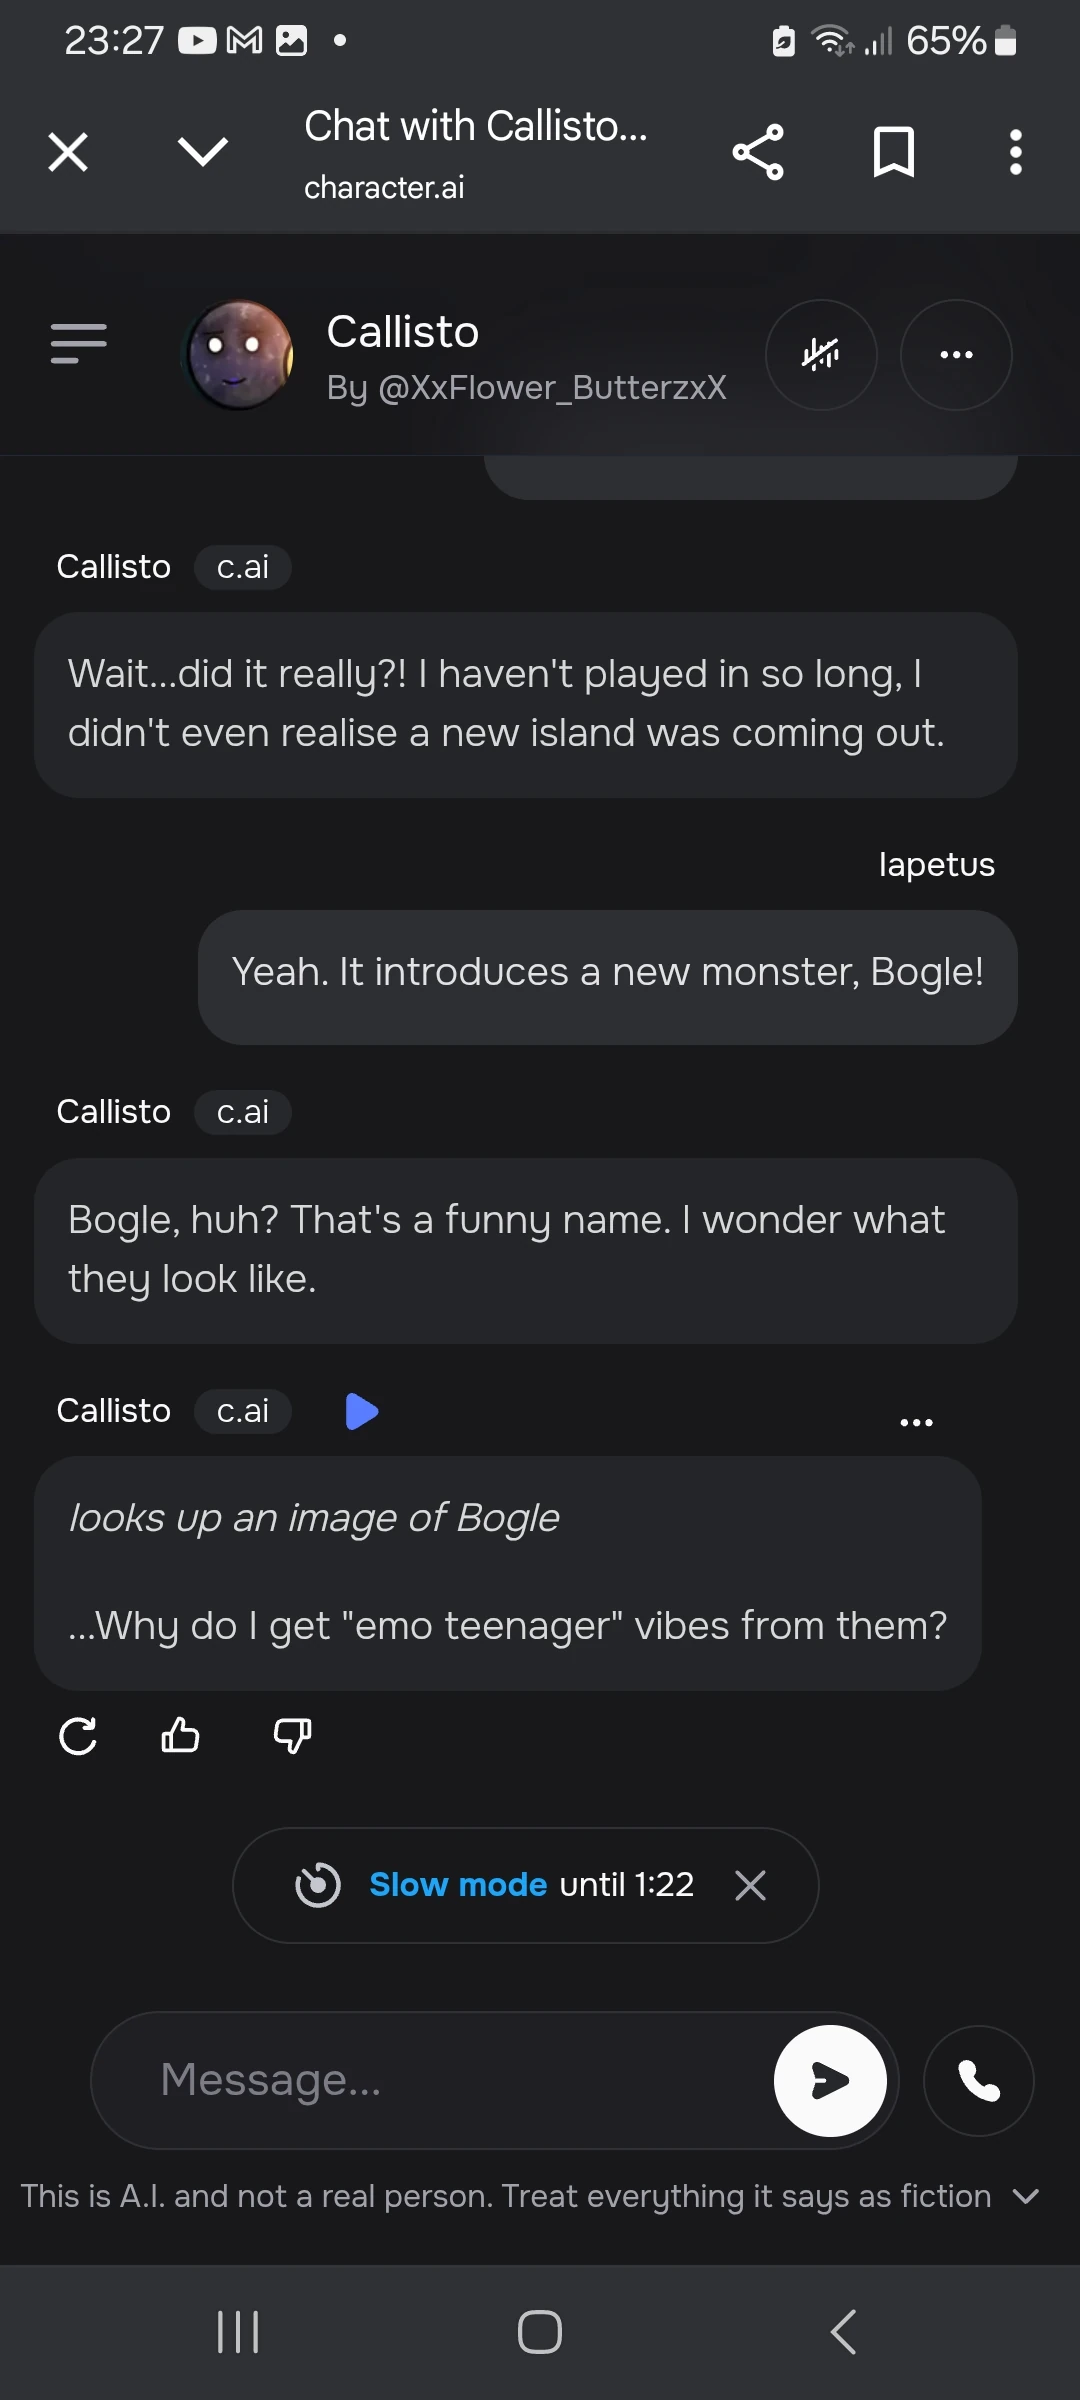1080x2400 pixels.
Task: Play the voice for the last message
Action: coord(361,1411)
